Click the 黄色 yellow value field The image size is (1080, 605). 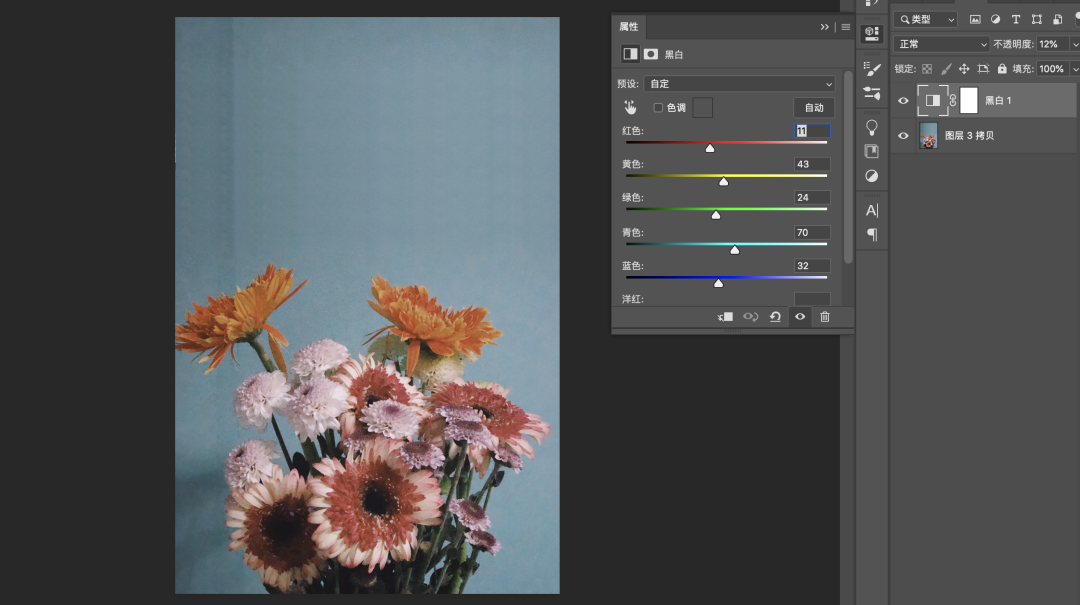(811, 164)
